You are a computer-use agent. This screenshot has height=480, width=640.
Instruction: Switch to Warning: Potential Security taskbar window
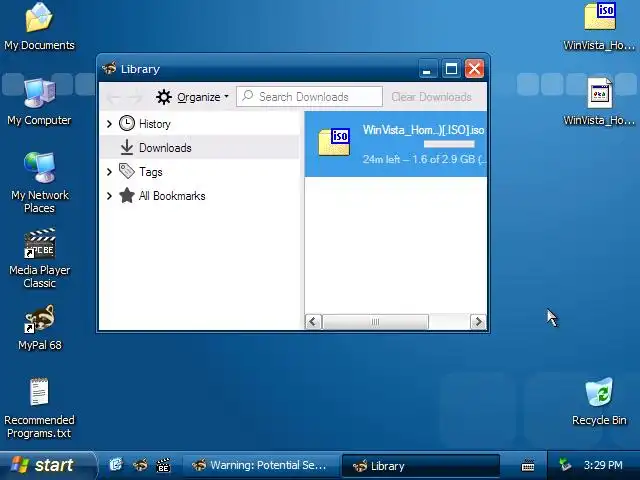pos(261,465)
